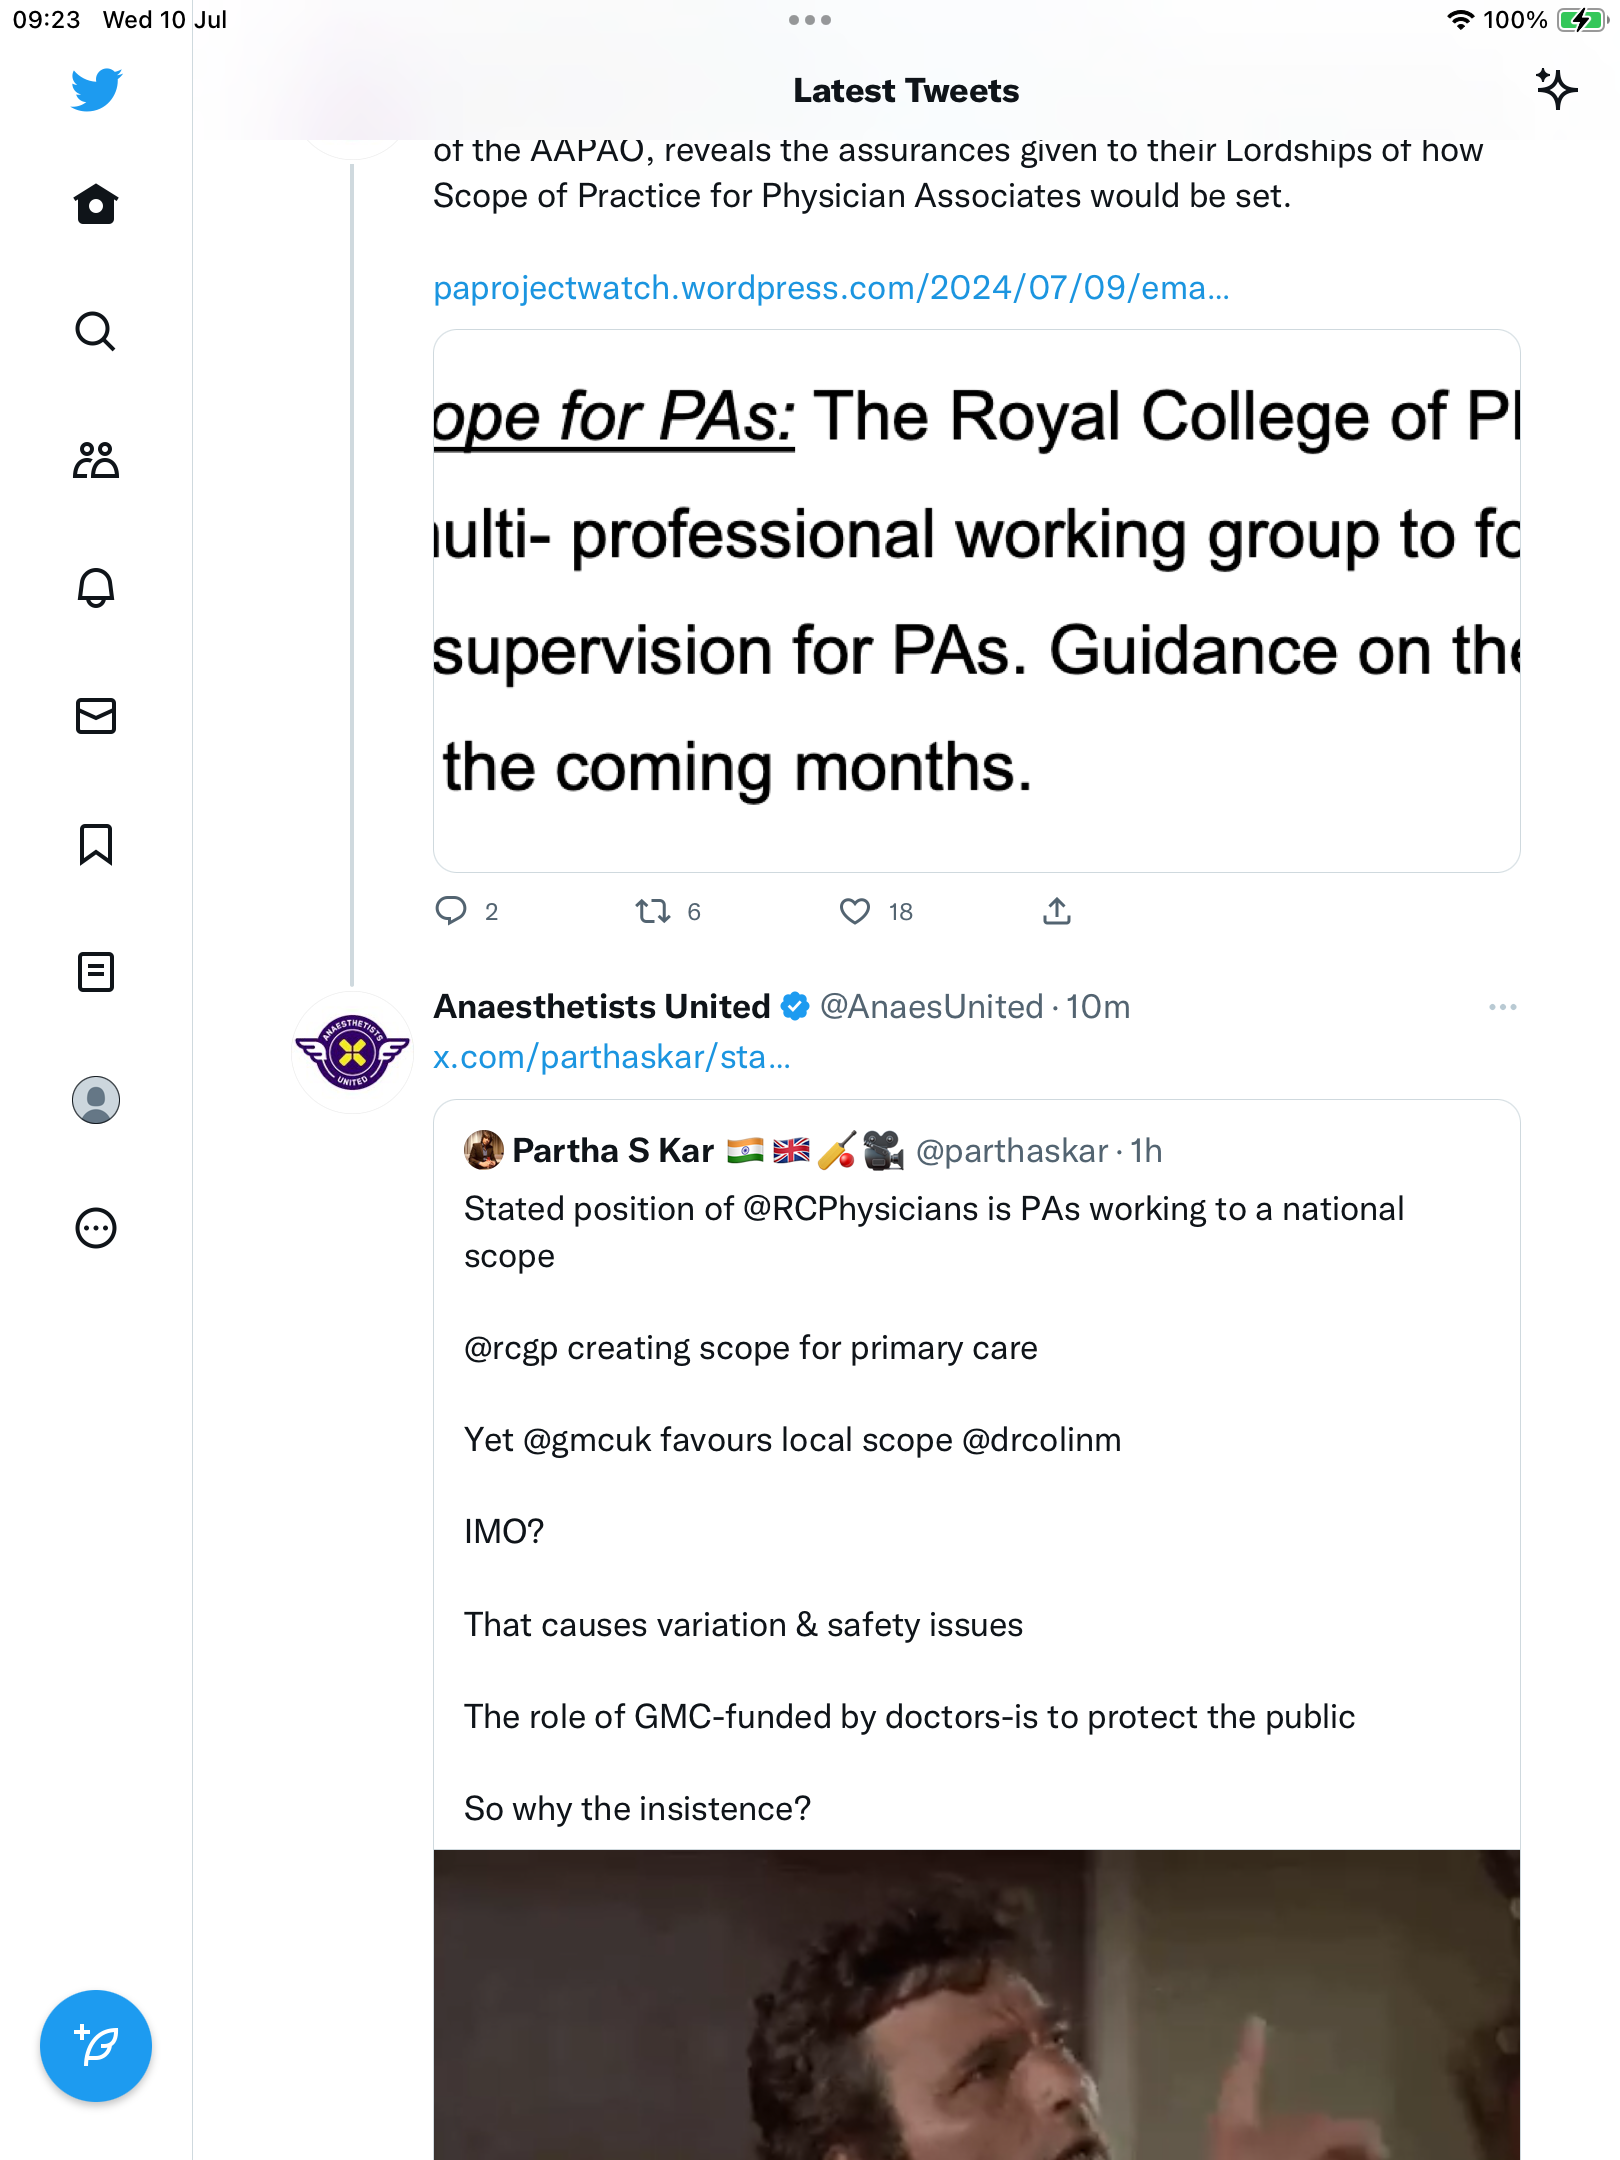
Task: Retweet the tweet with 6 retweets
Action: pyautogui.click(x=653, y=911)
